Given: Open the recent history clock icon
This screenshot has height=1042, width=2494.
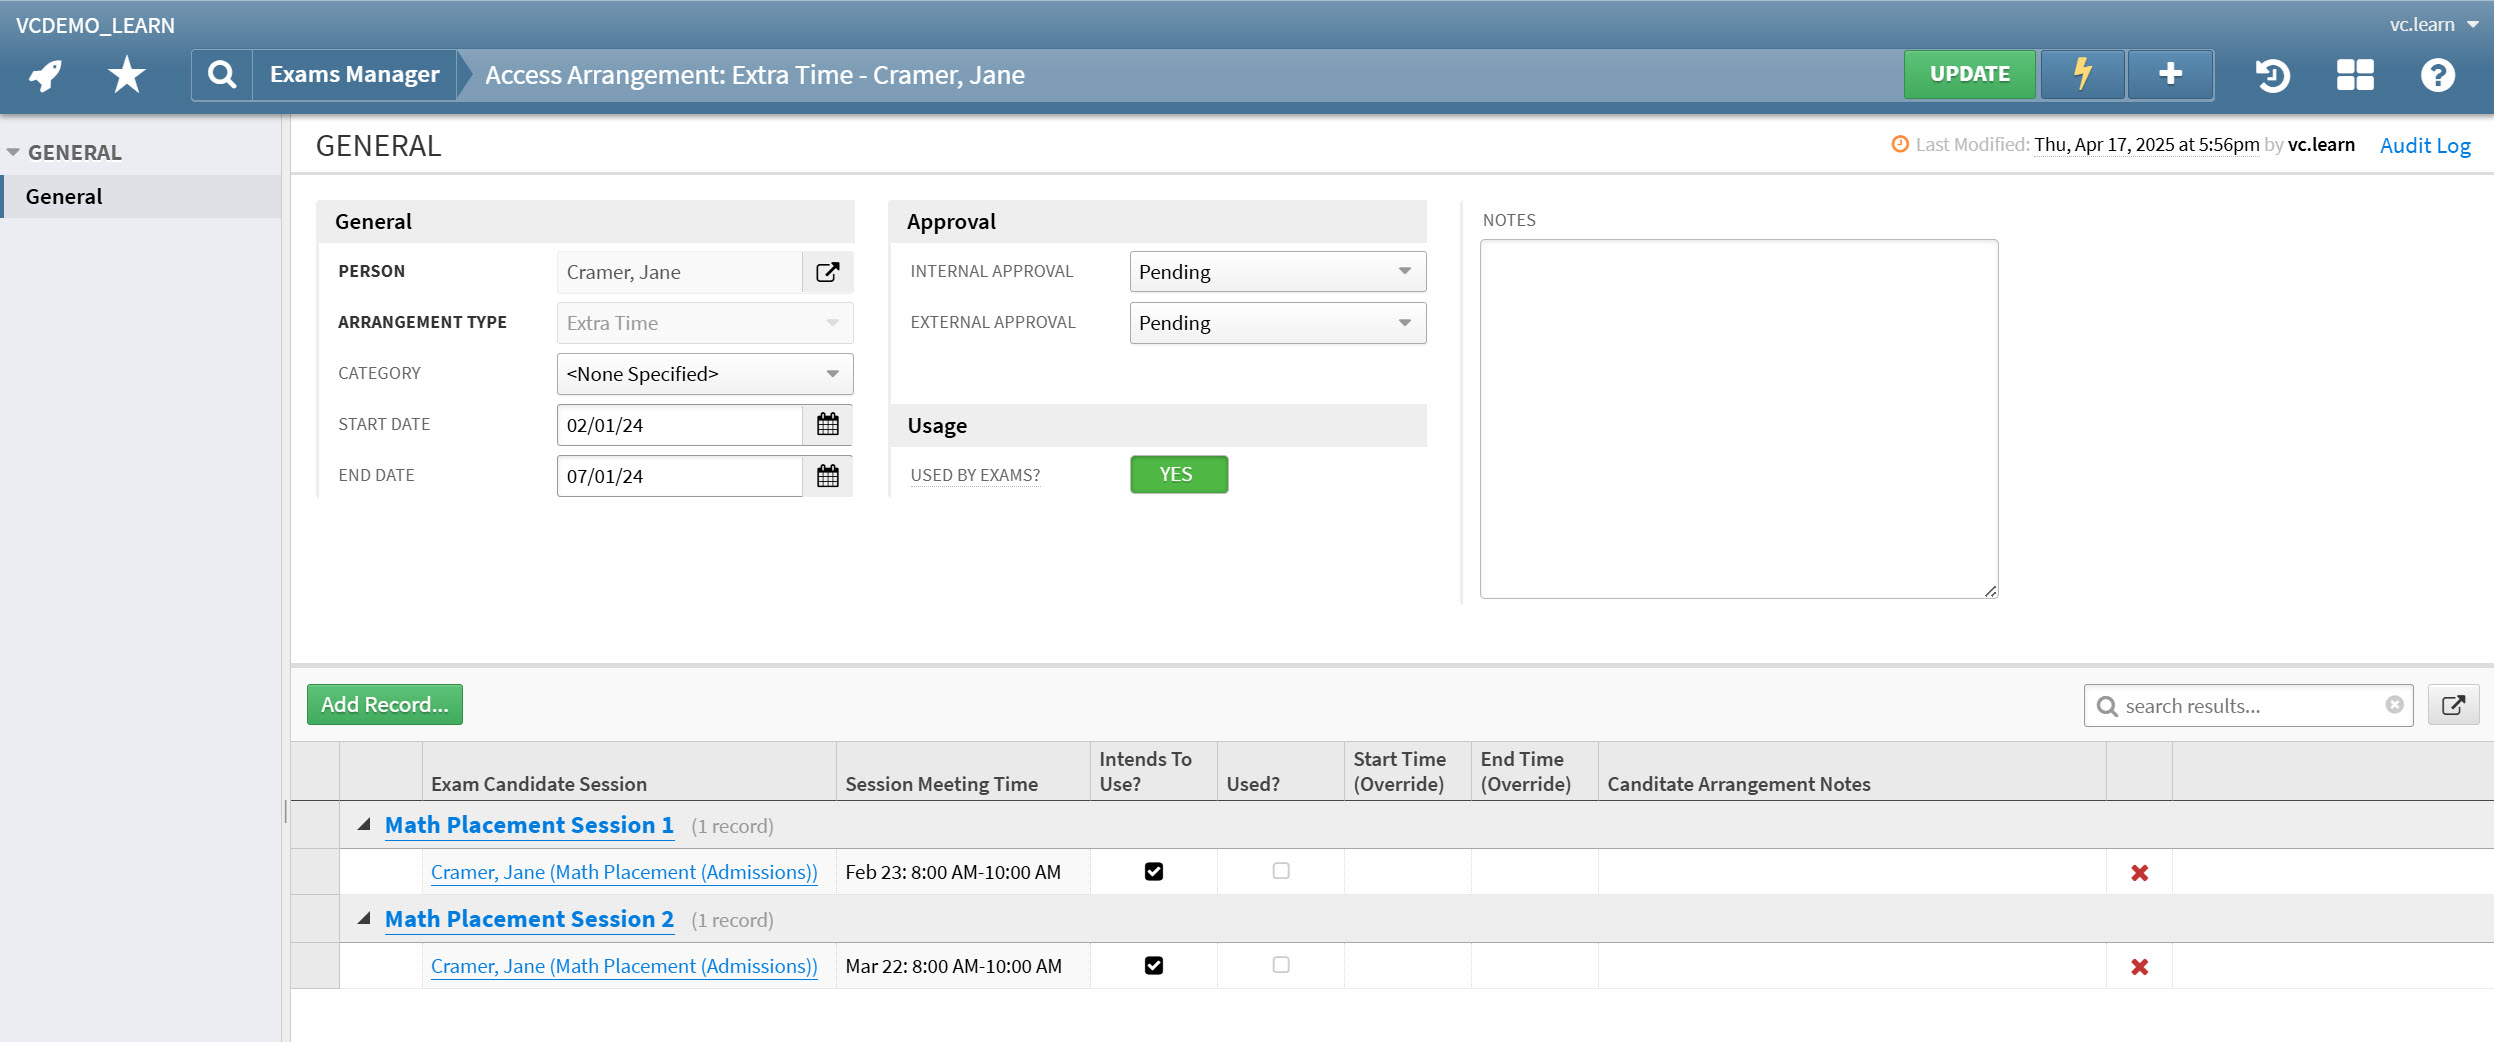Looking at the screenshot, I should tap(2272, 75).
